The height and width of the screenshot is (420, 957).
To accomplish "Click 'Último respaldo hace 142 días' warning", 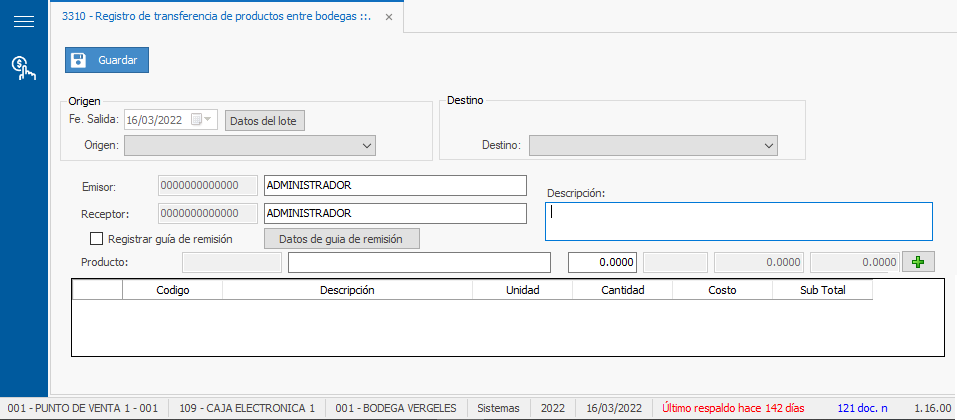I will click(x=733, y=408).
